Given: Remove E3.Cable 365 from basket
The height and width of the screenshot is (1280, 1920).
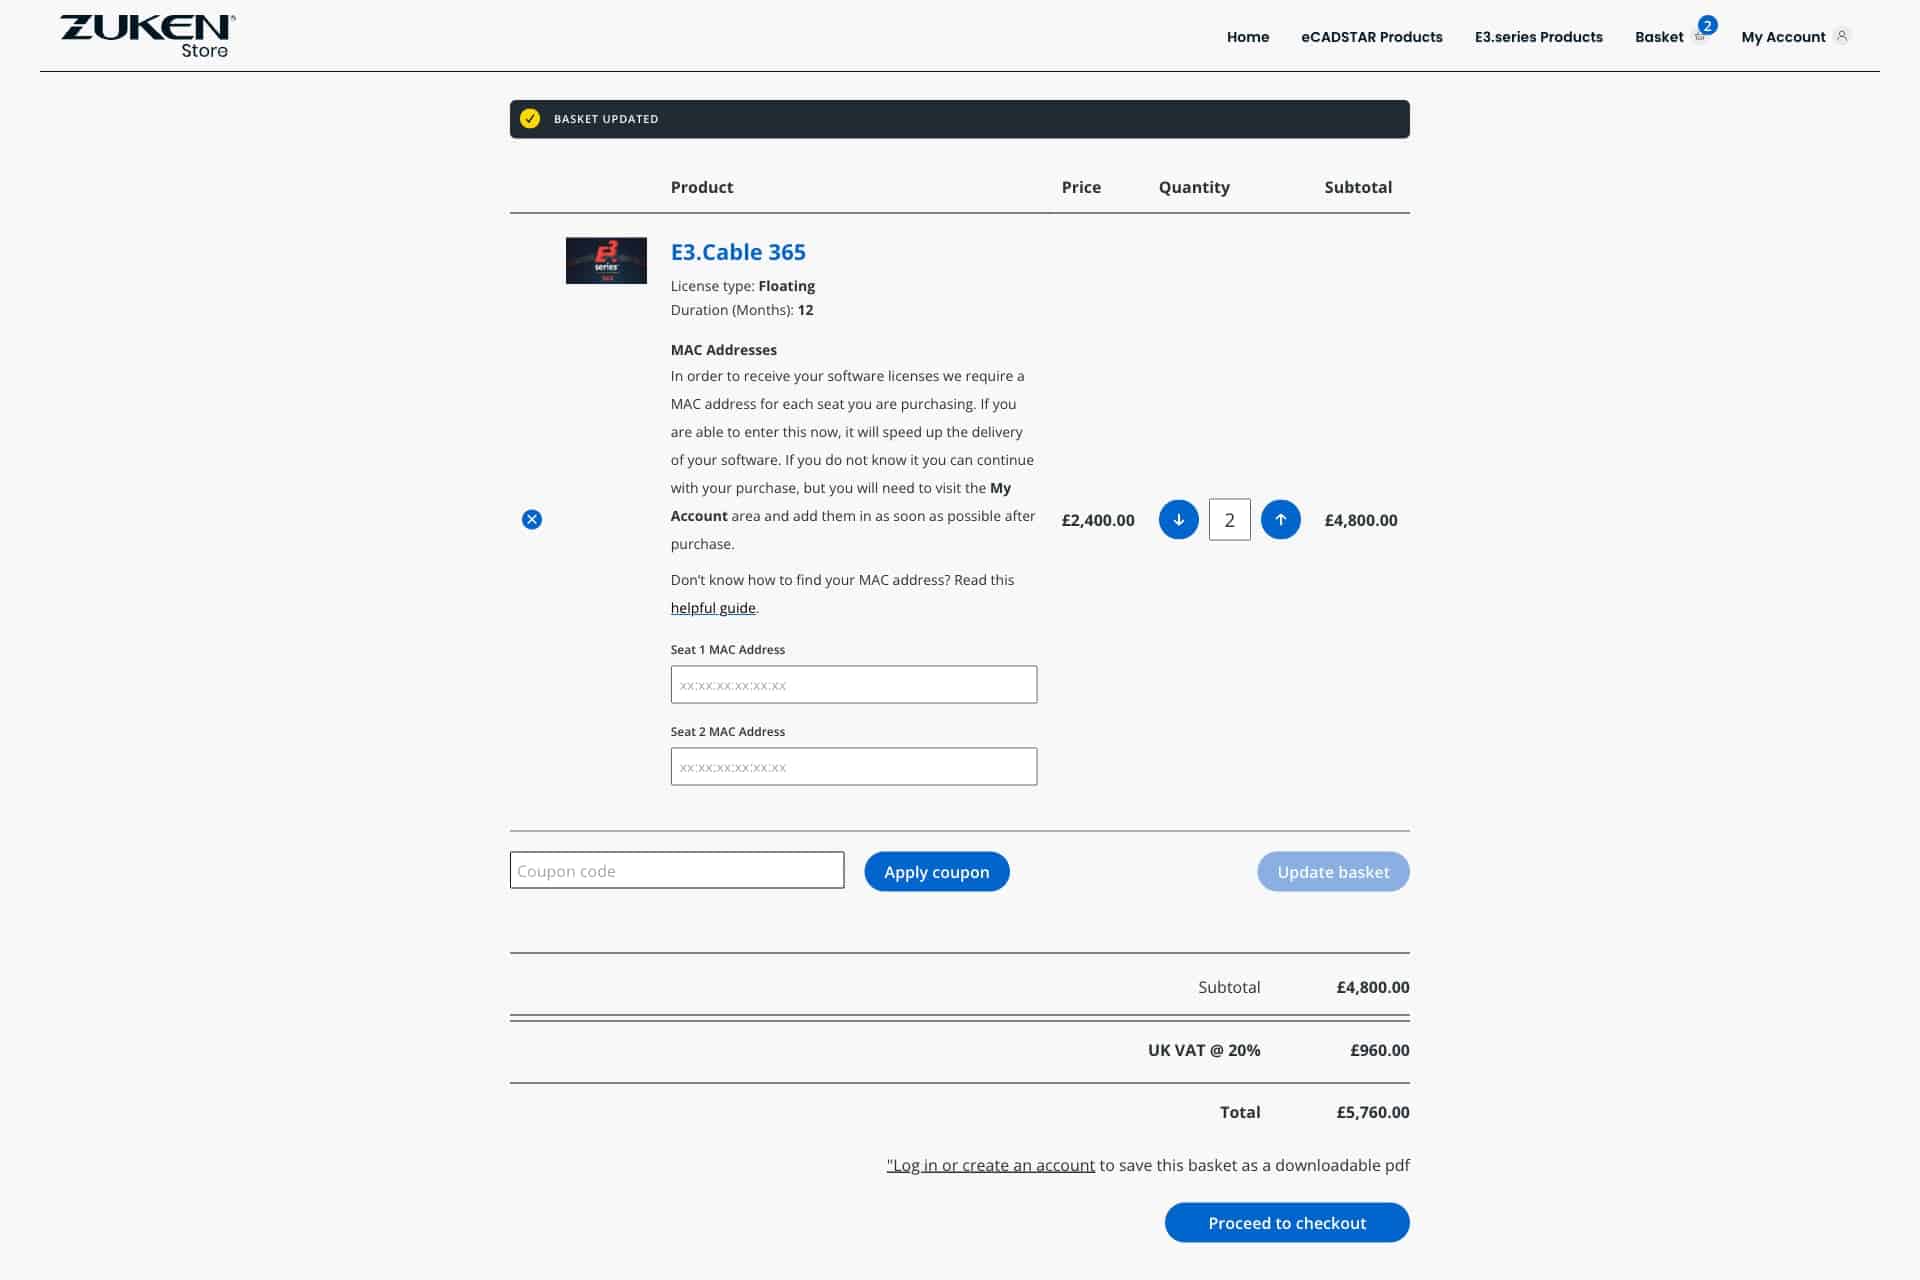Looking at the screenshot, I should (x=532, y=519).
